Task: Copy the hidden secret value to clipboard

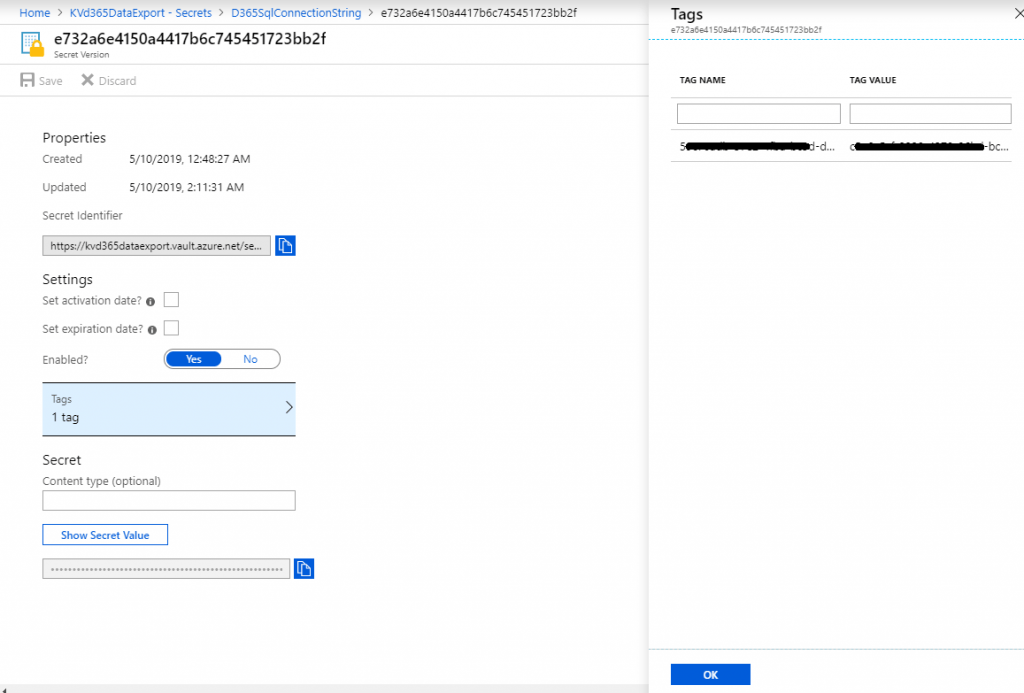Action: tap(304, 568)
